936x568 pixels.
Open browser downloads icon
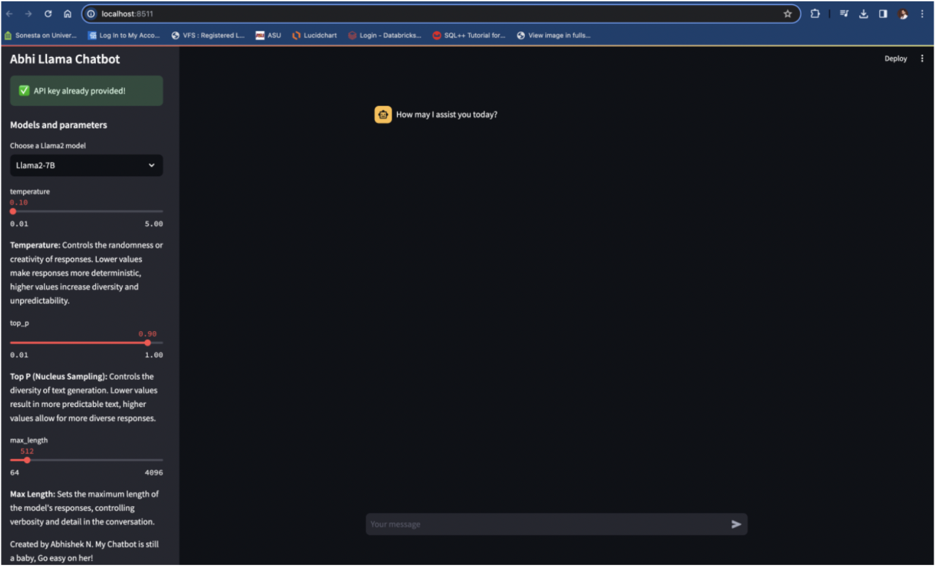tap(863, 14)
